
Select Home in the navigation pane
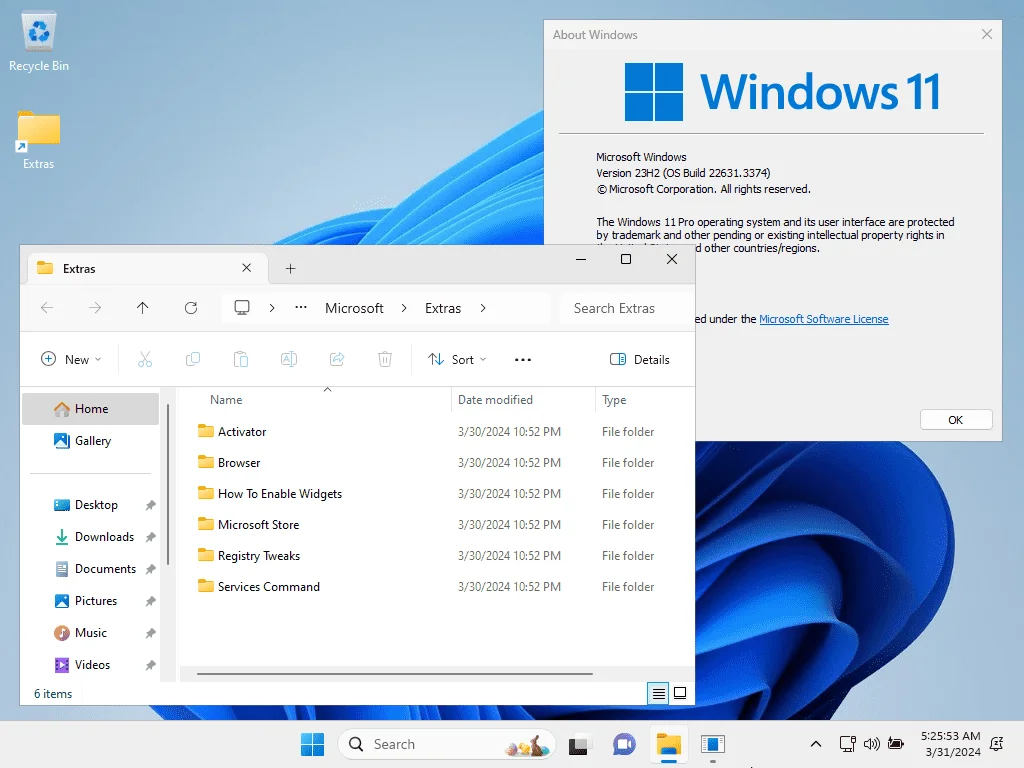point(91,409)
